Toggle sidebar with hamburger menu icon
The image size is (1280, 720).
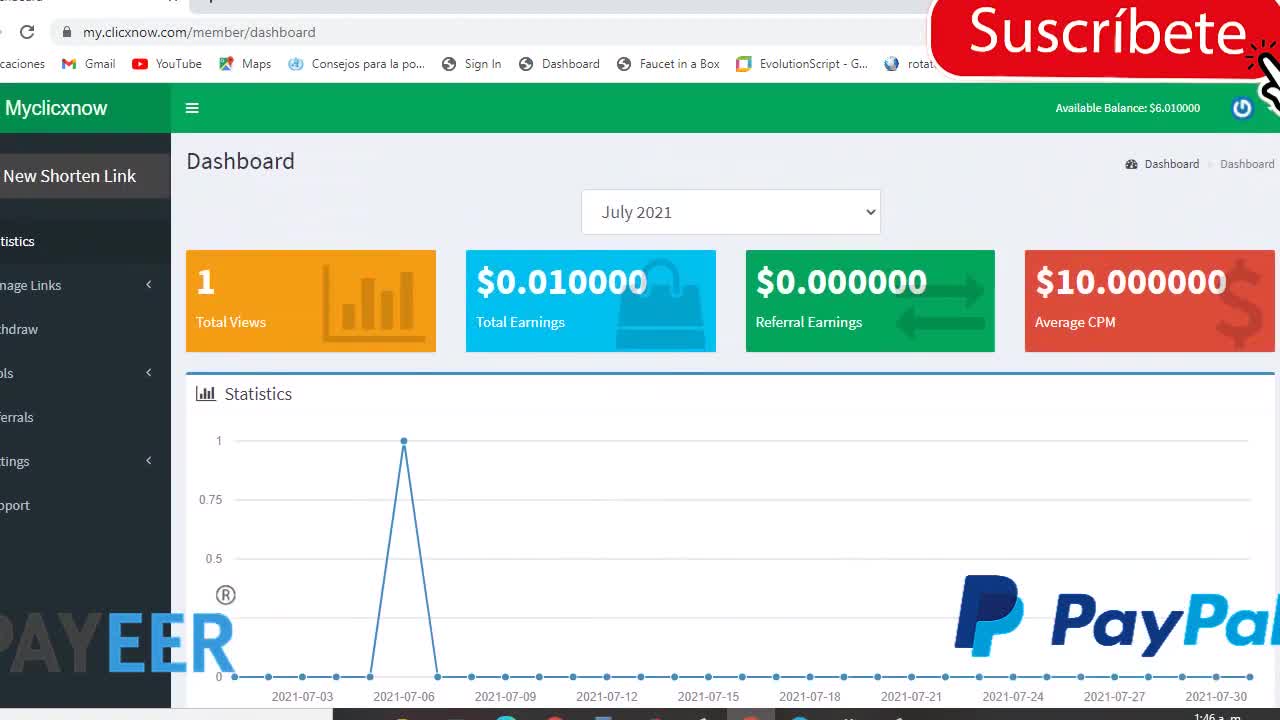click(192, 108)
